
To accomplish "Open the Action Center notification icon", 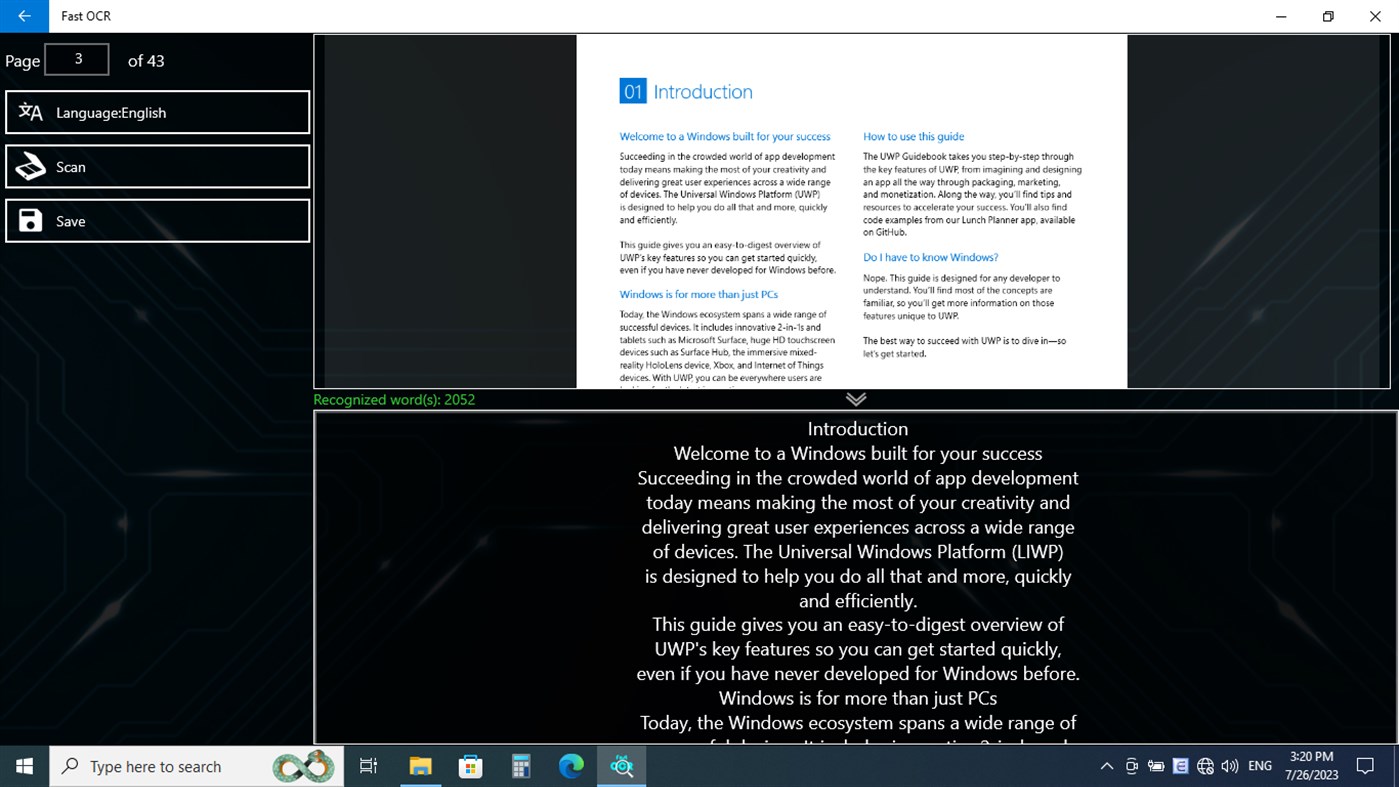I will 1366,766.
